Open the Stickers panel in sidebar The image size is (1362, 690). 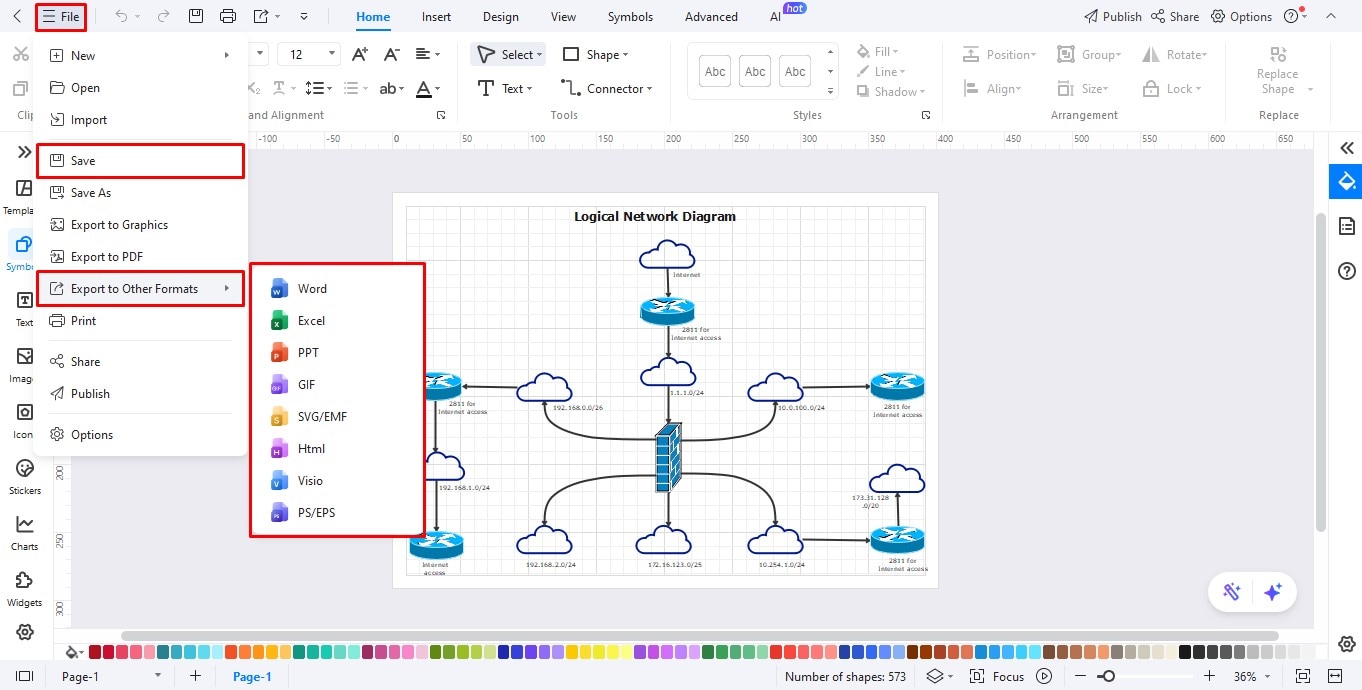pos(25,477)
